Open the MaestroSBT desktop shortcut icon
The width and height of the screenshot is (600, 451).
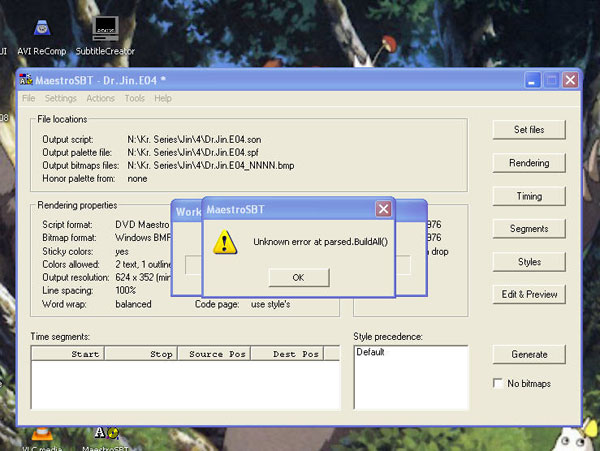[106, 439]
